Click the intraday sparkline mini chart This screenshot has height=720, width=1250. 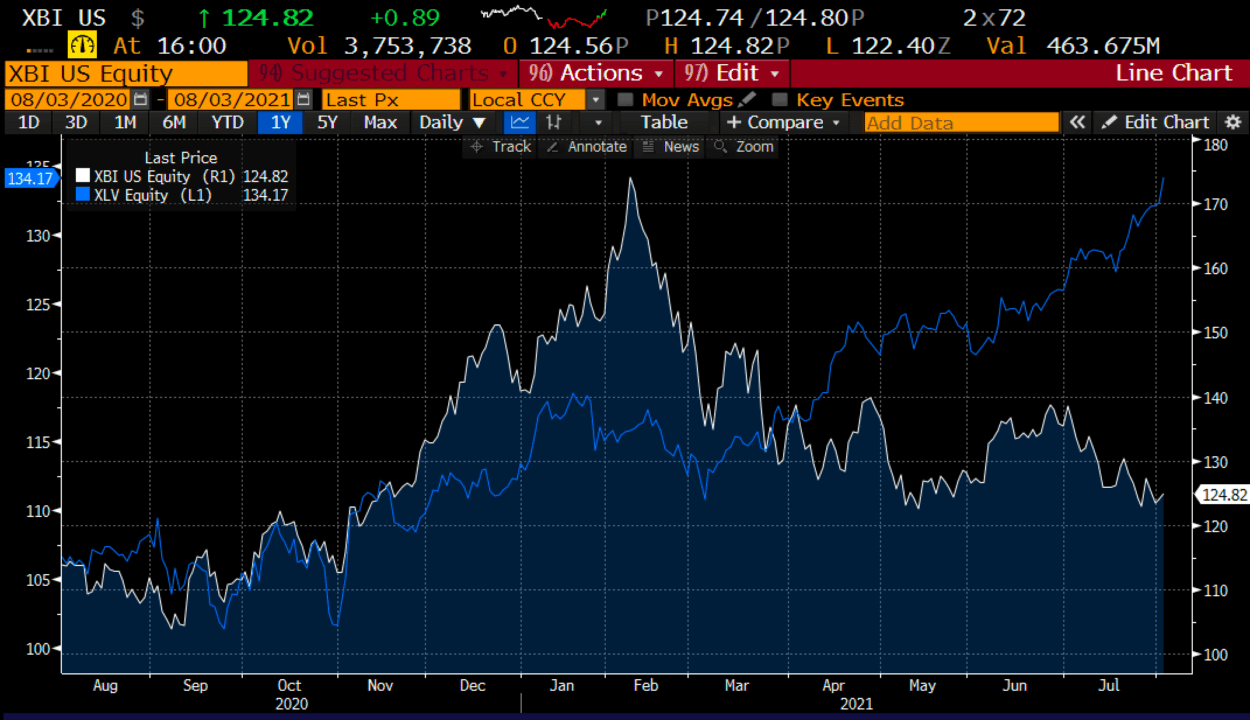click(544, 17)
